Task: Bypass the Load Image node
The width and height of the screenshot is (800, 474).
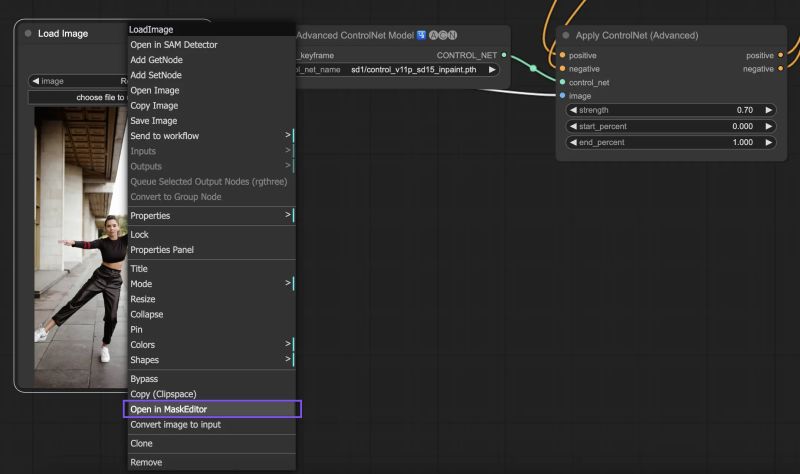Action: coord(211,379)
